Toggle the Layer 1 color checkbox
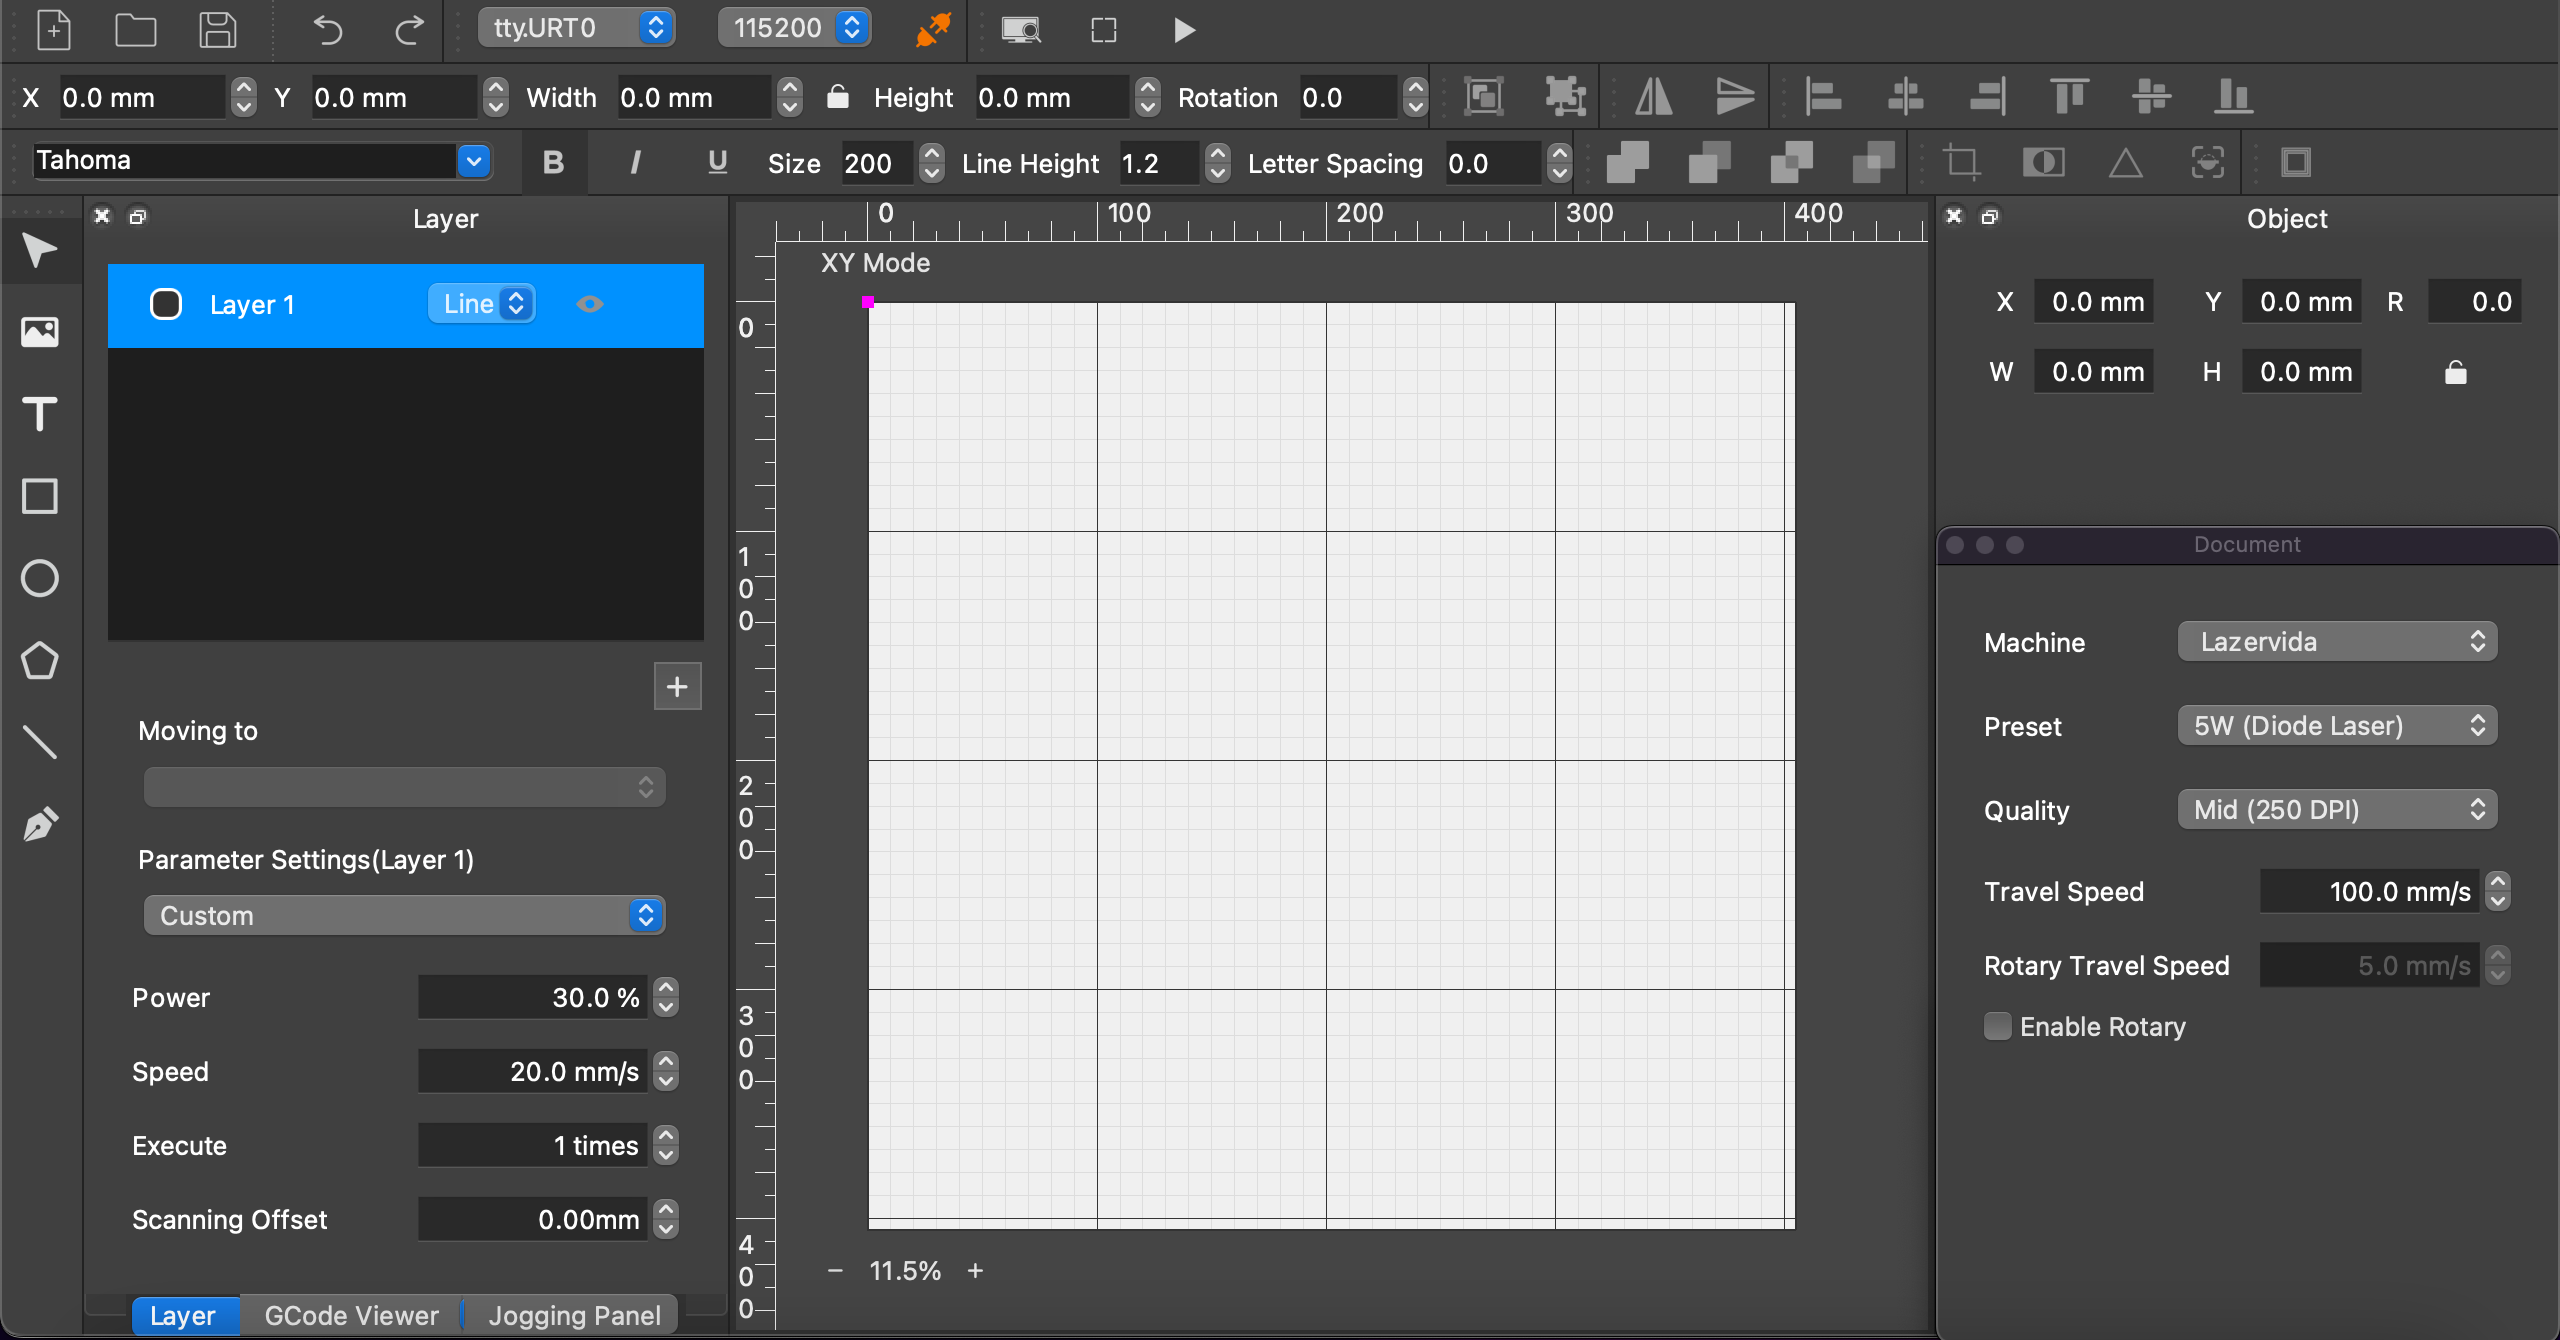The image size is (2560, 1340). (165, 304)
